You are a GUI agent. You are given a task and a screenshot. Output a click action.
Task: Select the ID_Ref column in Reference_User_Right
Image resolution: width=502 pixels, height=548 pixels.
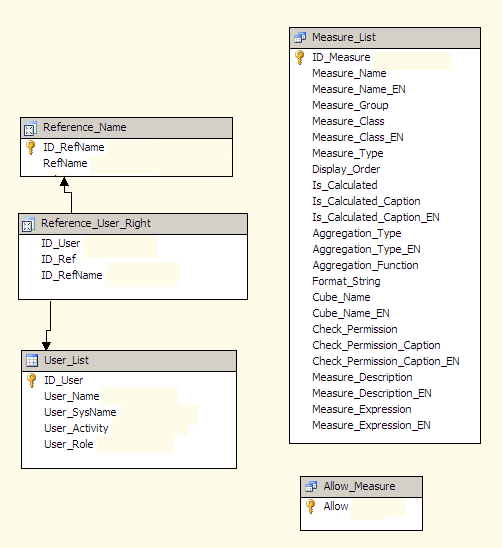[x=133, y=259]
